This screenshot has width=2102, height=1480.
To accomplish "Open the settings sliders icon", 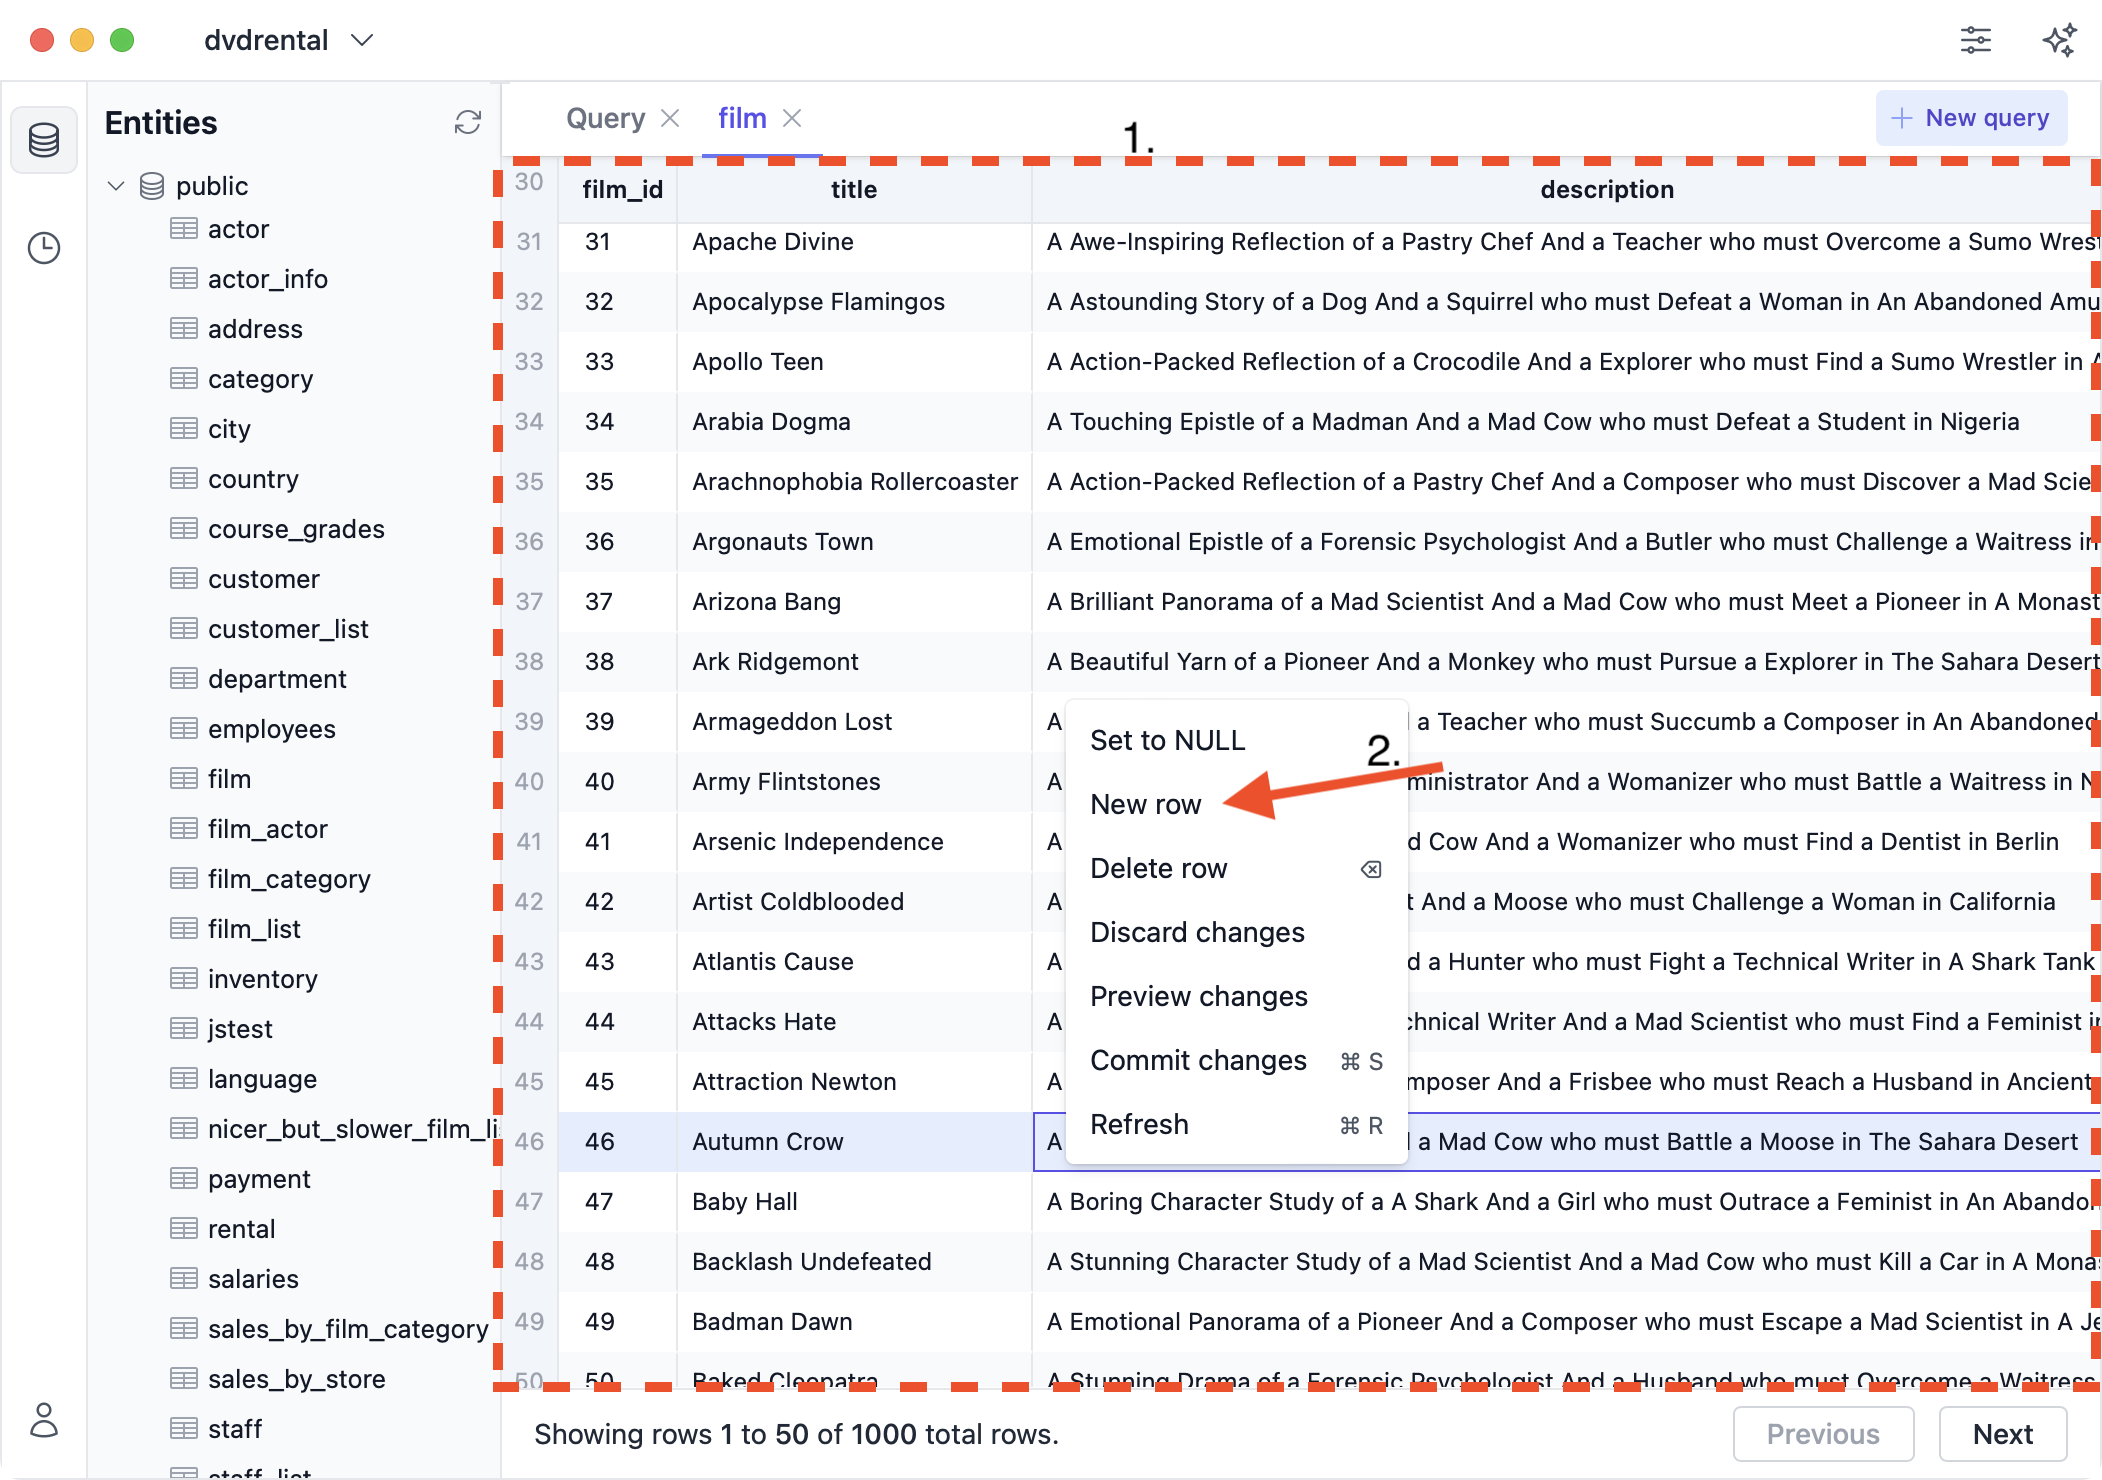I will pos(1975,40).
